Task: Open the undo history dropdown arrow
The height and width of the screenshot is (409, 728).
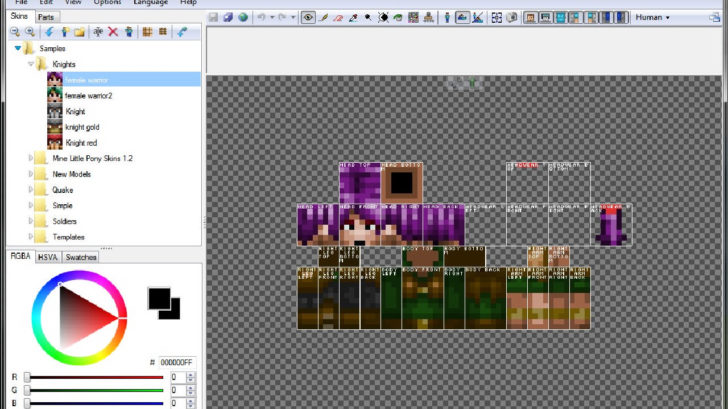Action: click(x=272, y=18)
